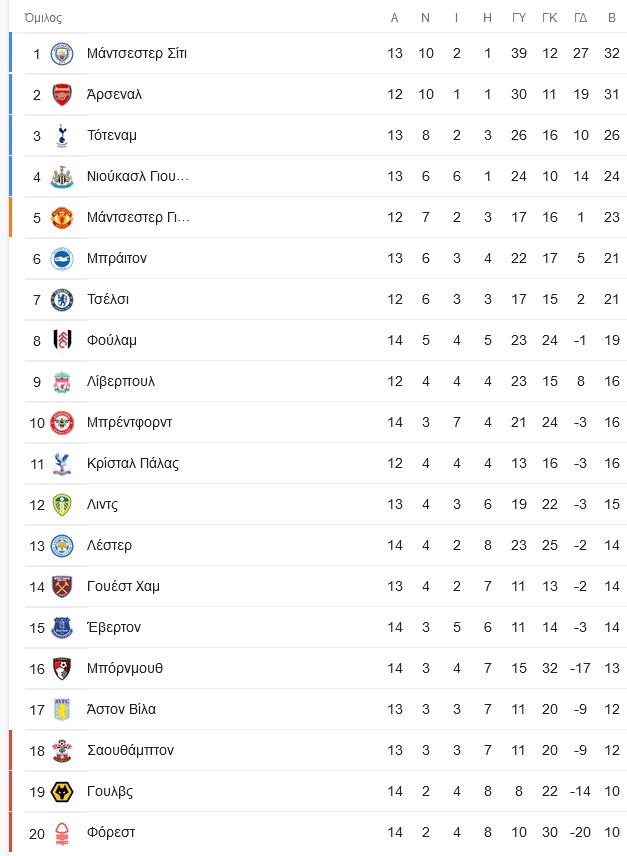Click the Crystal Palace eagle crest
This screenshot has height=856, width=627.
62,463
